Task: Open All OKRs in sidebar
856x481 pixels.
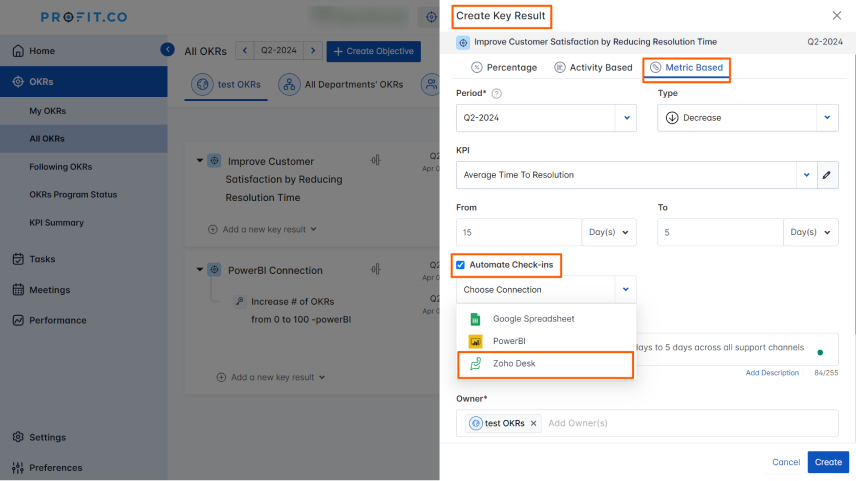Action: tap(84, 139)
